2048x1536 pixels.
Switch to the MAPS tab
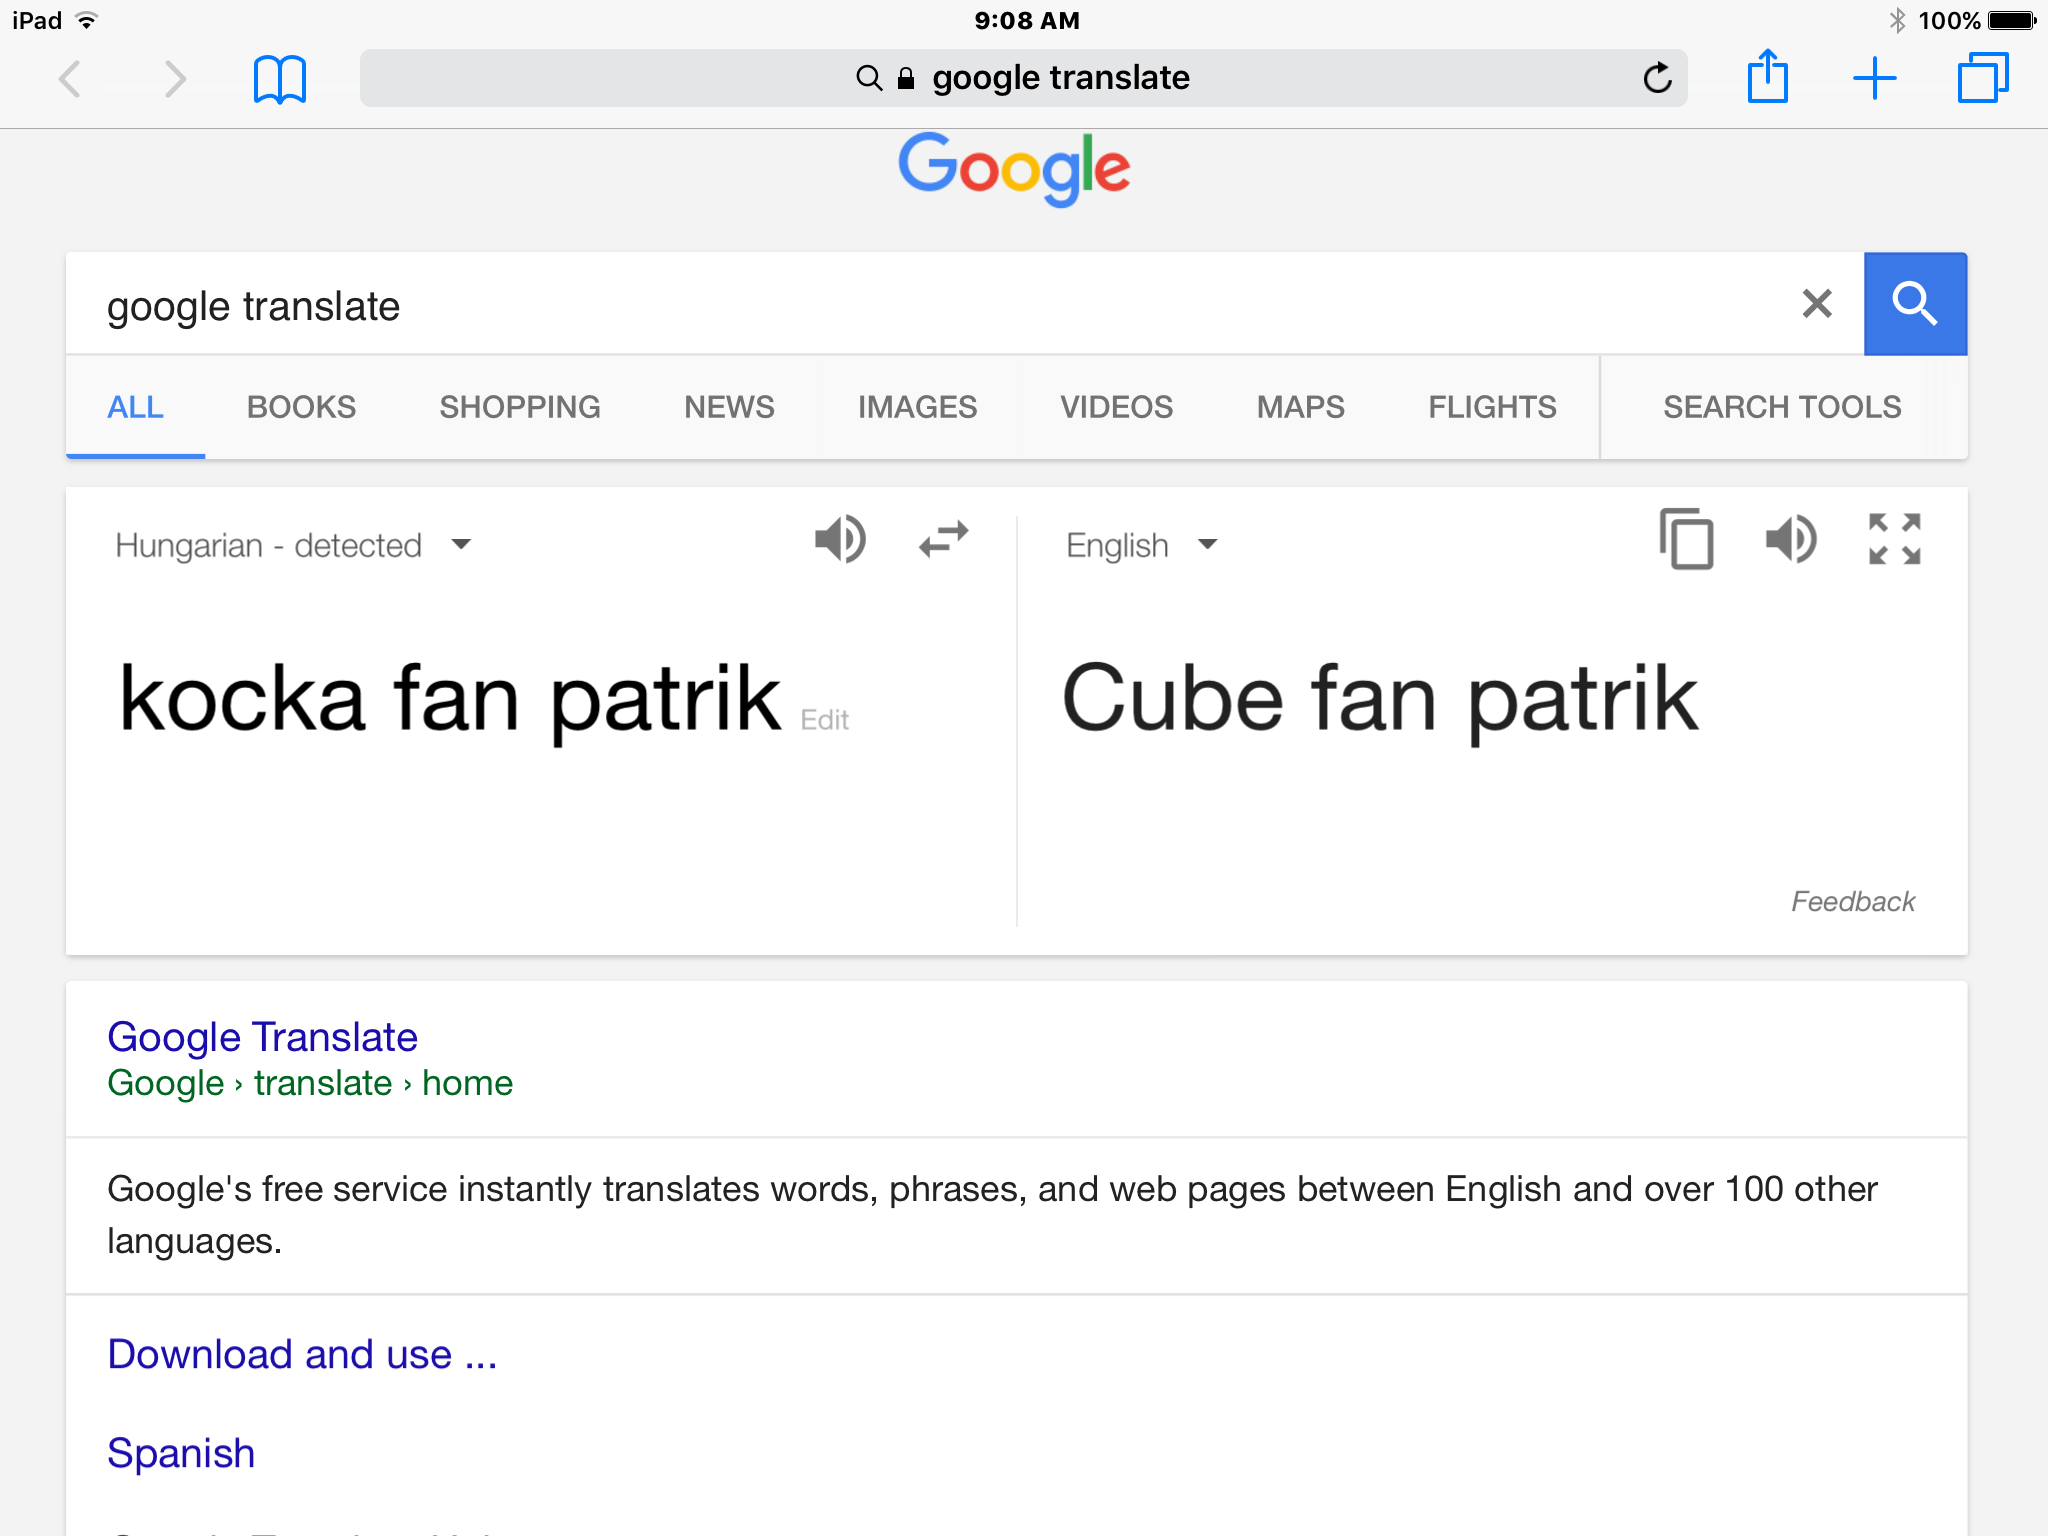[x=1300, y=407]
